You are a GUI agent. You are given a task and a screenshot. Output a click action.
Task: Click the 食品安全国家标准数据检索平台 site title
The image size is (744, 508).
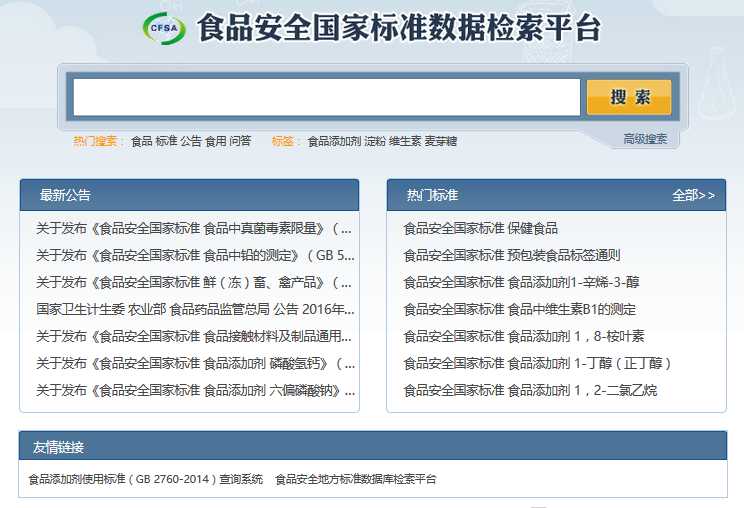tap(399, 28)
